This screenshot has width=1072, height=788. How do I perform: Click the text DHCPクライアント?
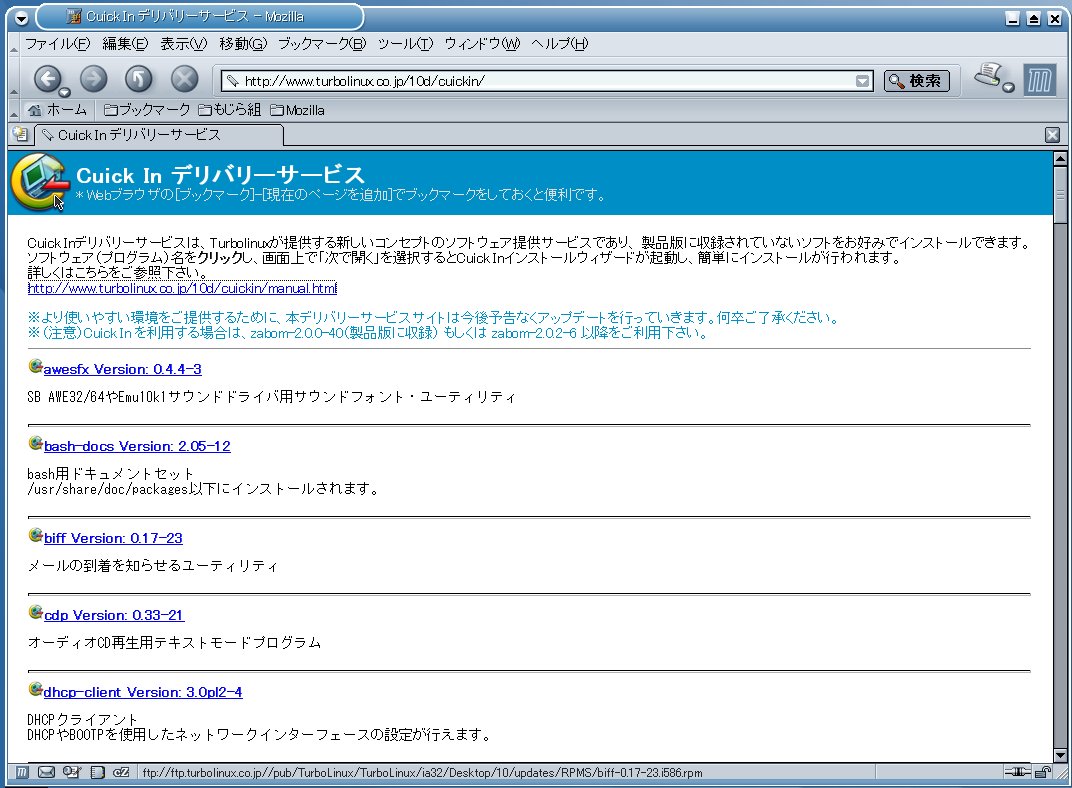tap(82, 720)
